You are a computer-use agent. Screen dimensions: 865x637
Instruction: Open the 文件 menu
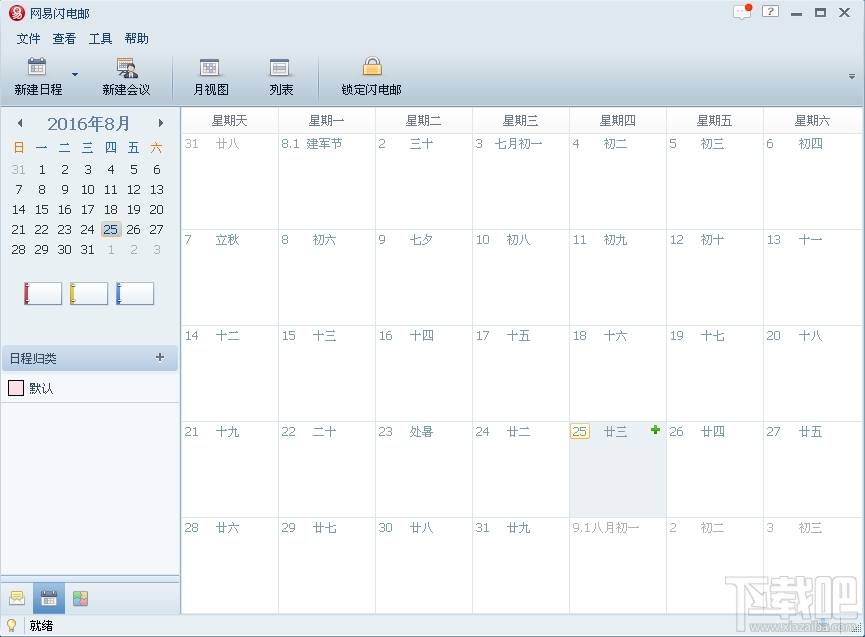click(x=28, y=39)
